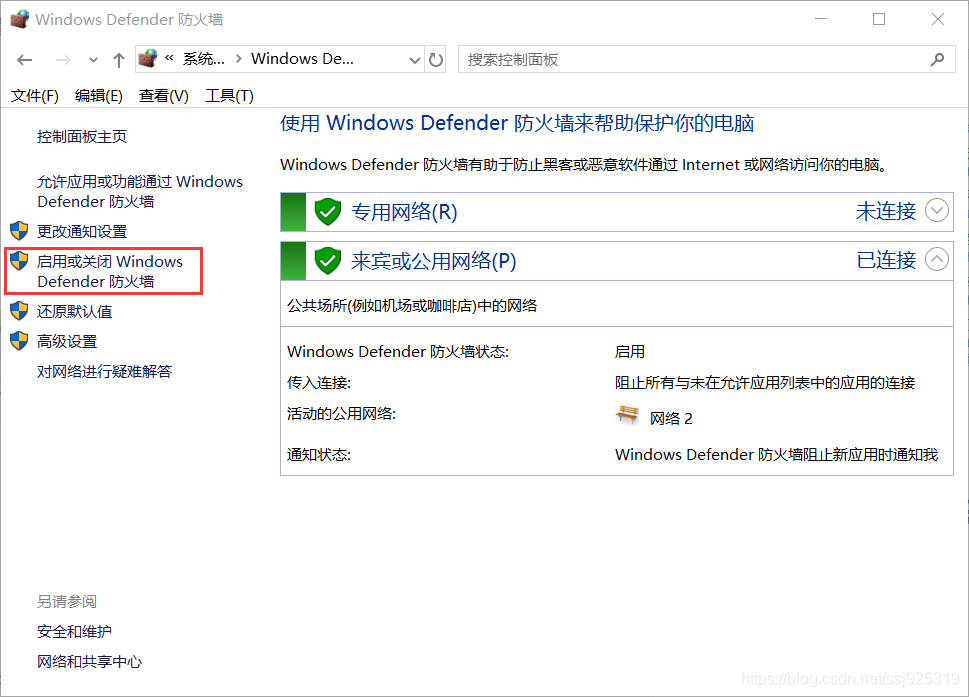The image size is (969, 697).
Task: Click the breadcrumb « overflow chevron
Action: (169, 58)
